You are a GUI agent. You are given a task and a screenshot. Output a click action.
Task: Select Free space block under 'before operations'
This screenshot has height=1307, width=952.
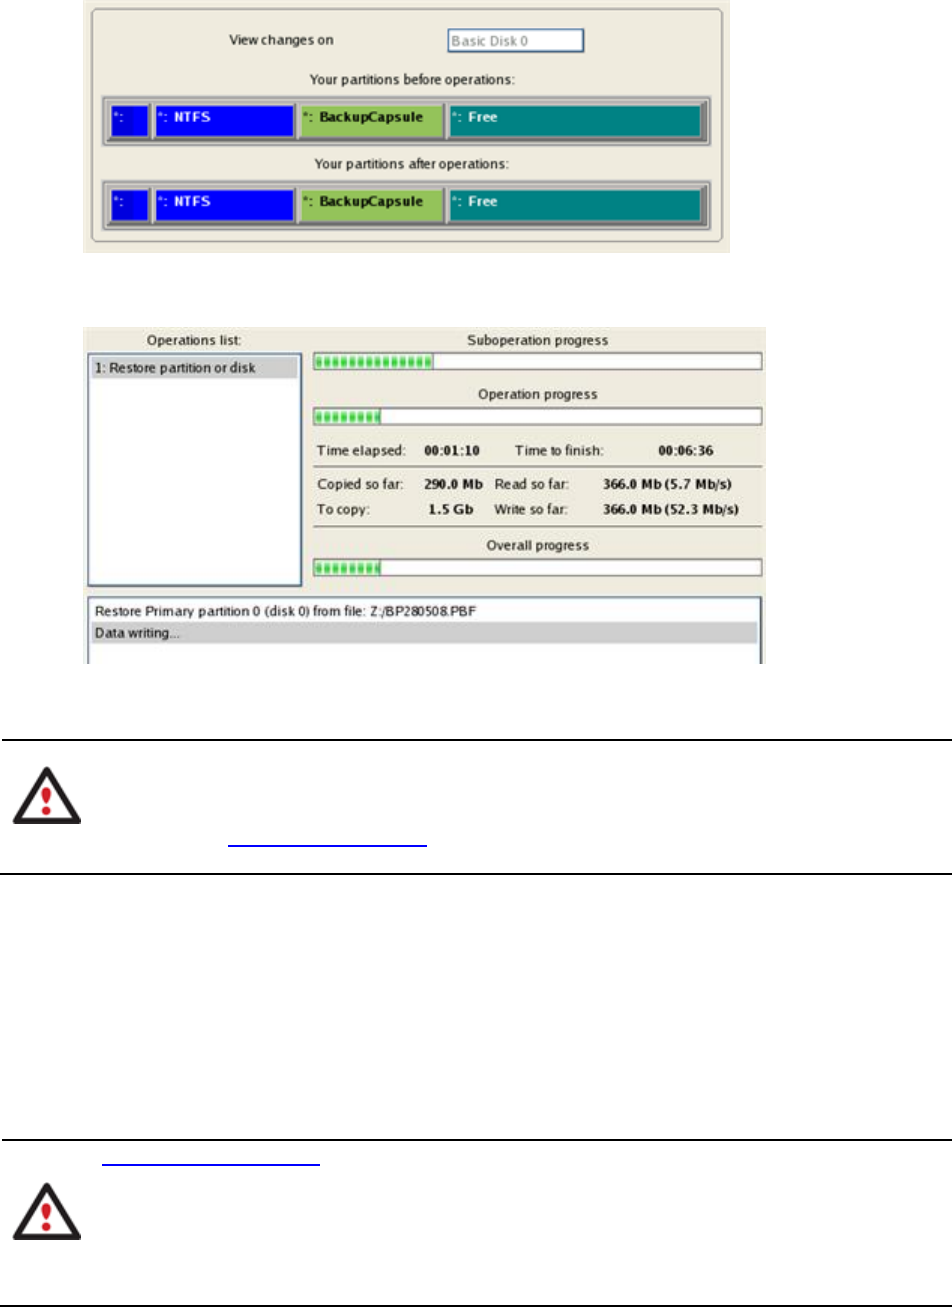[x=577, y=121]
